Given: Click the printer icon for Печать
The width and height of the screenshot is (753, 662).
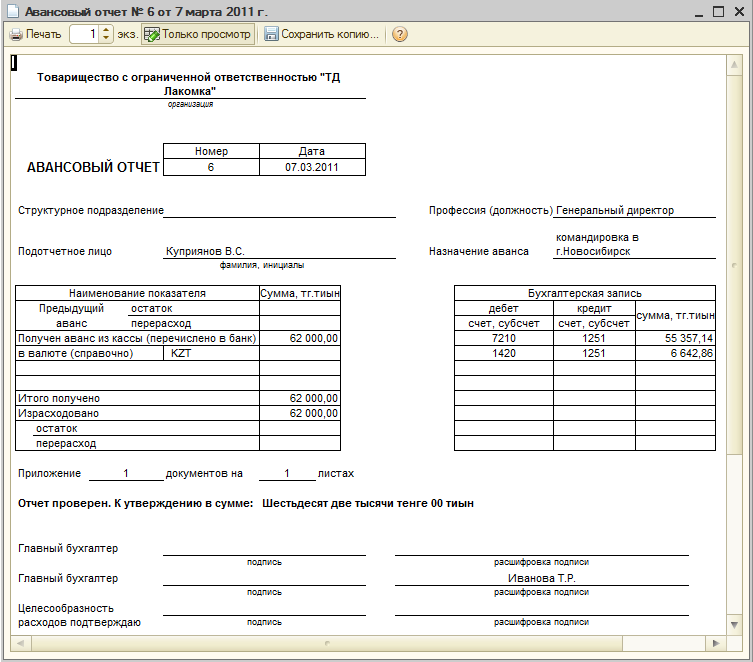Looking at the screenshot, I should pos(15,34).
